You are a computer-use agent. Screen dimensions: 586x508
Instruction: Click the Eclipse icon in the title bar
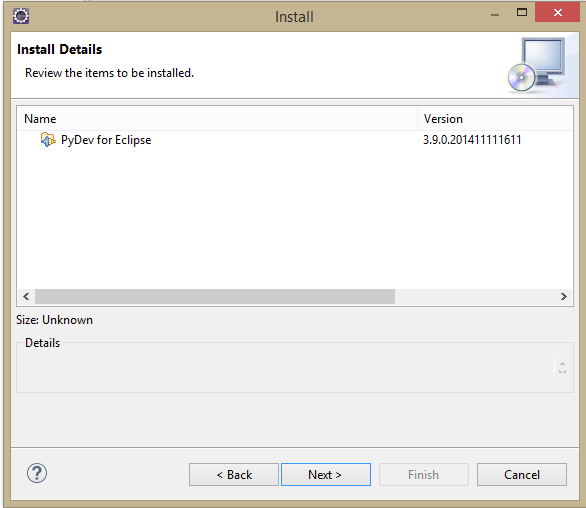pyautogui.click(x=21, y=16)
